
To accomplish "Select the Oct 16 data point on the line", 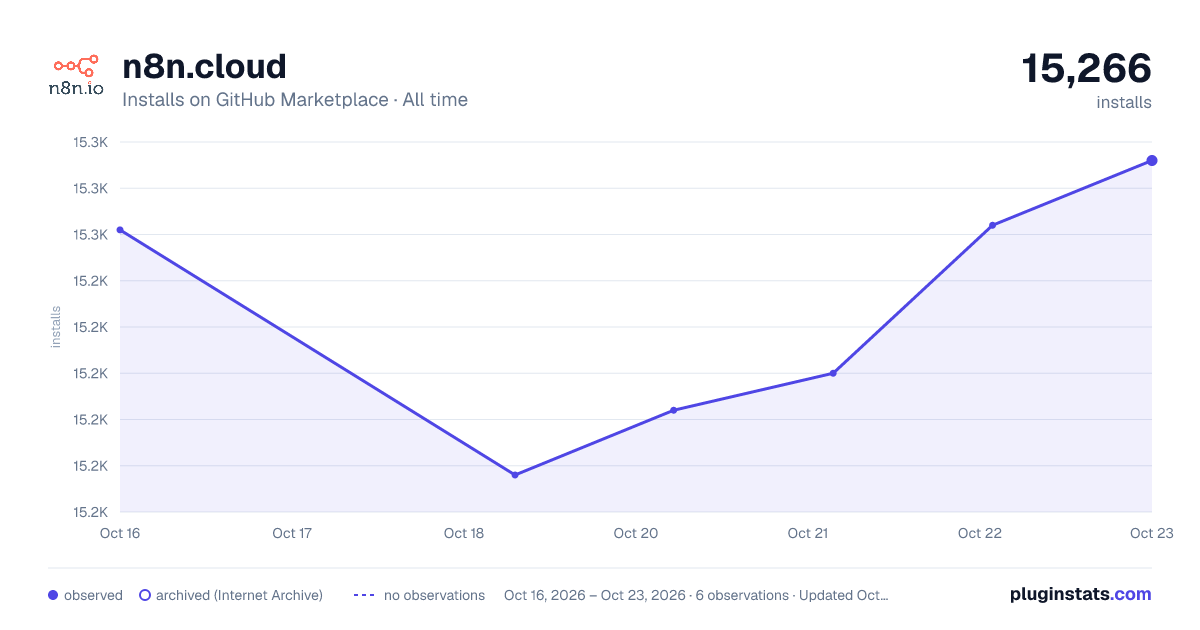I will (x=120, y=230).
